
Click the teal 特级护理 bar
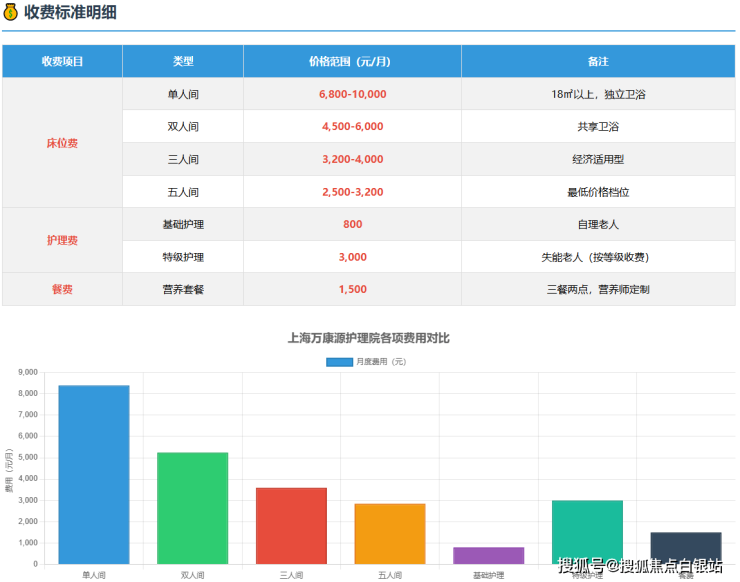(x=587, y=531)
